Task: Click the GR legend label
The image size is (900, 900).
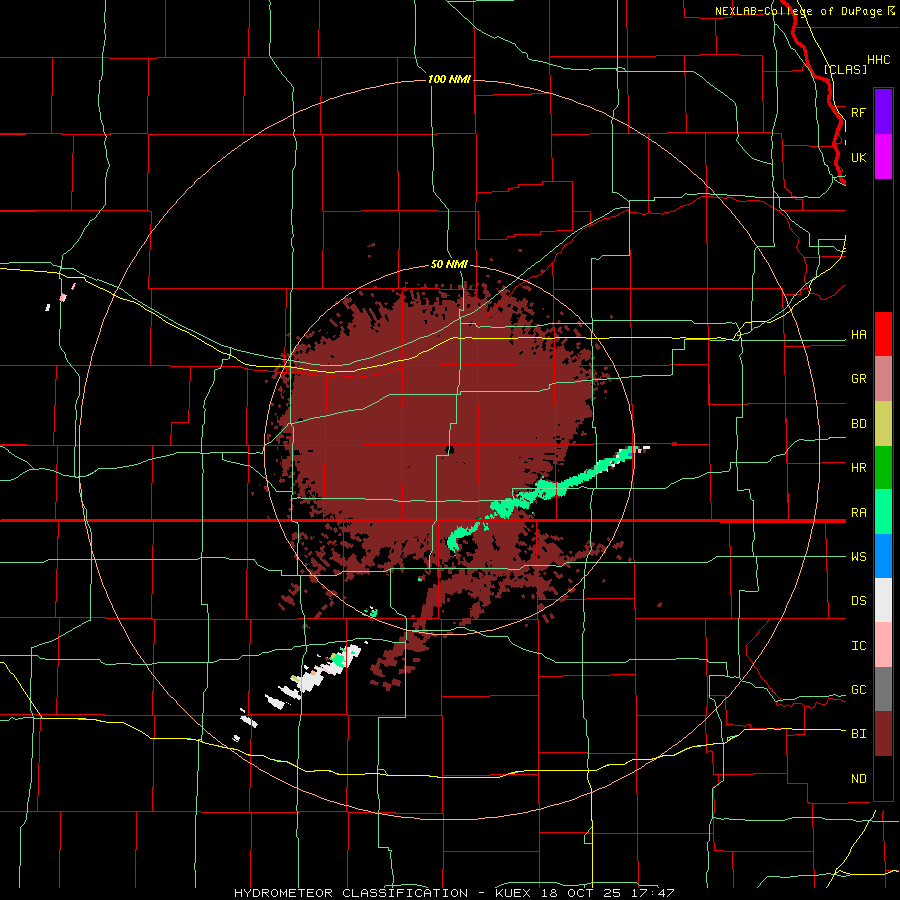Action: point(858,379)
